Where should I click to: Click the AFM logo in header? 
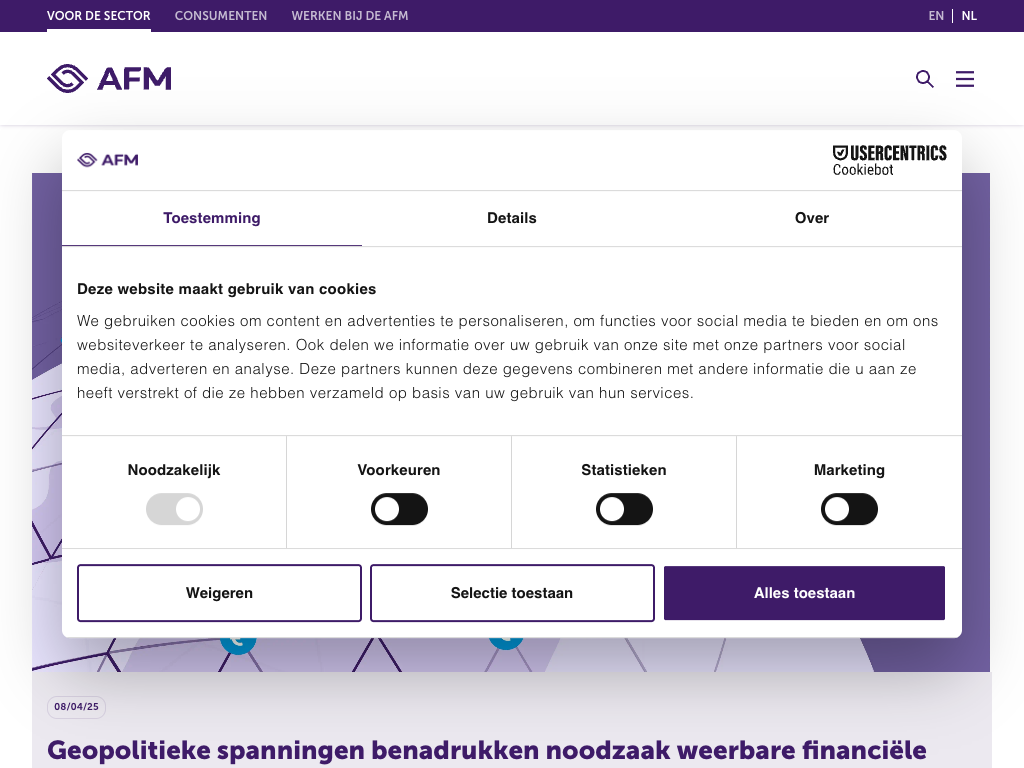click(x=109, y=78)
